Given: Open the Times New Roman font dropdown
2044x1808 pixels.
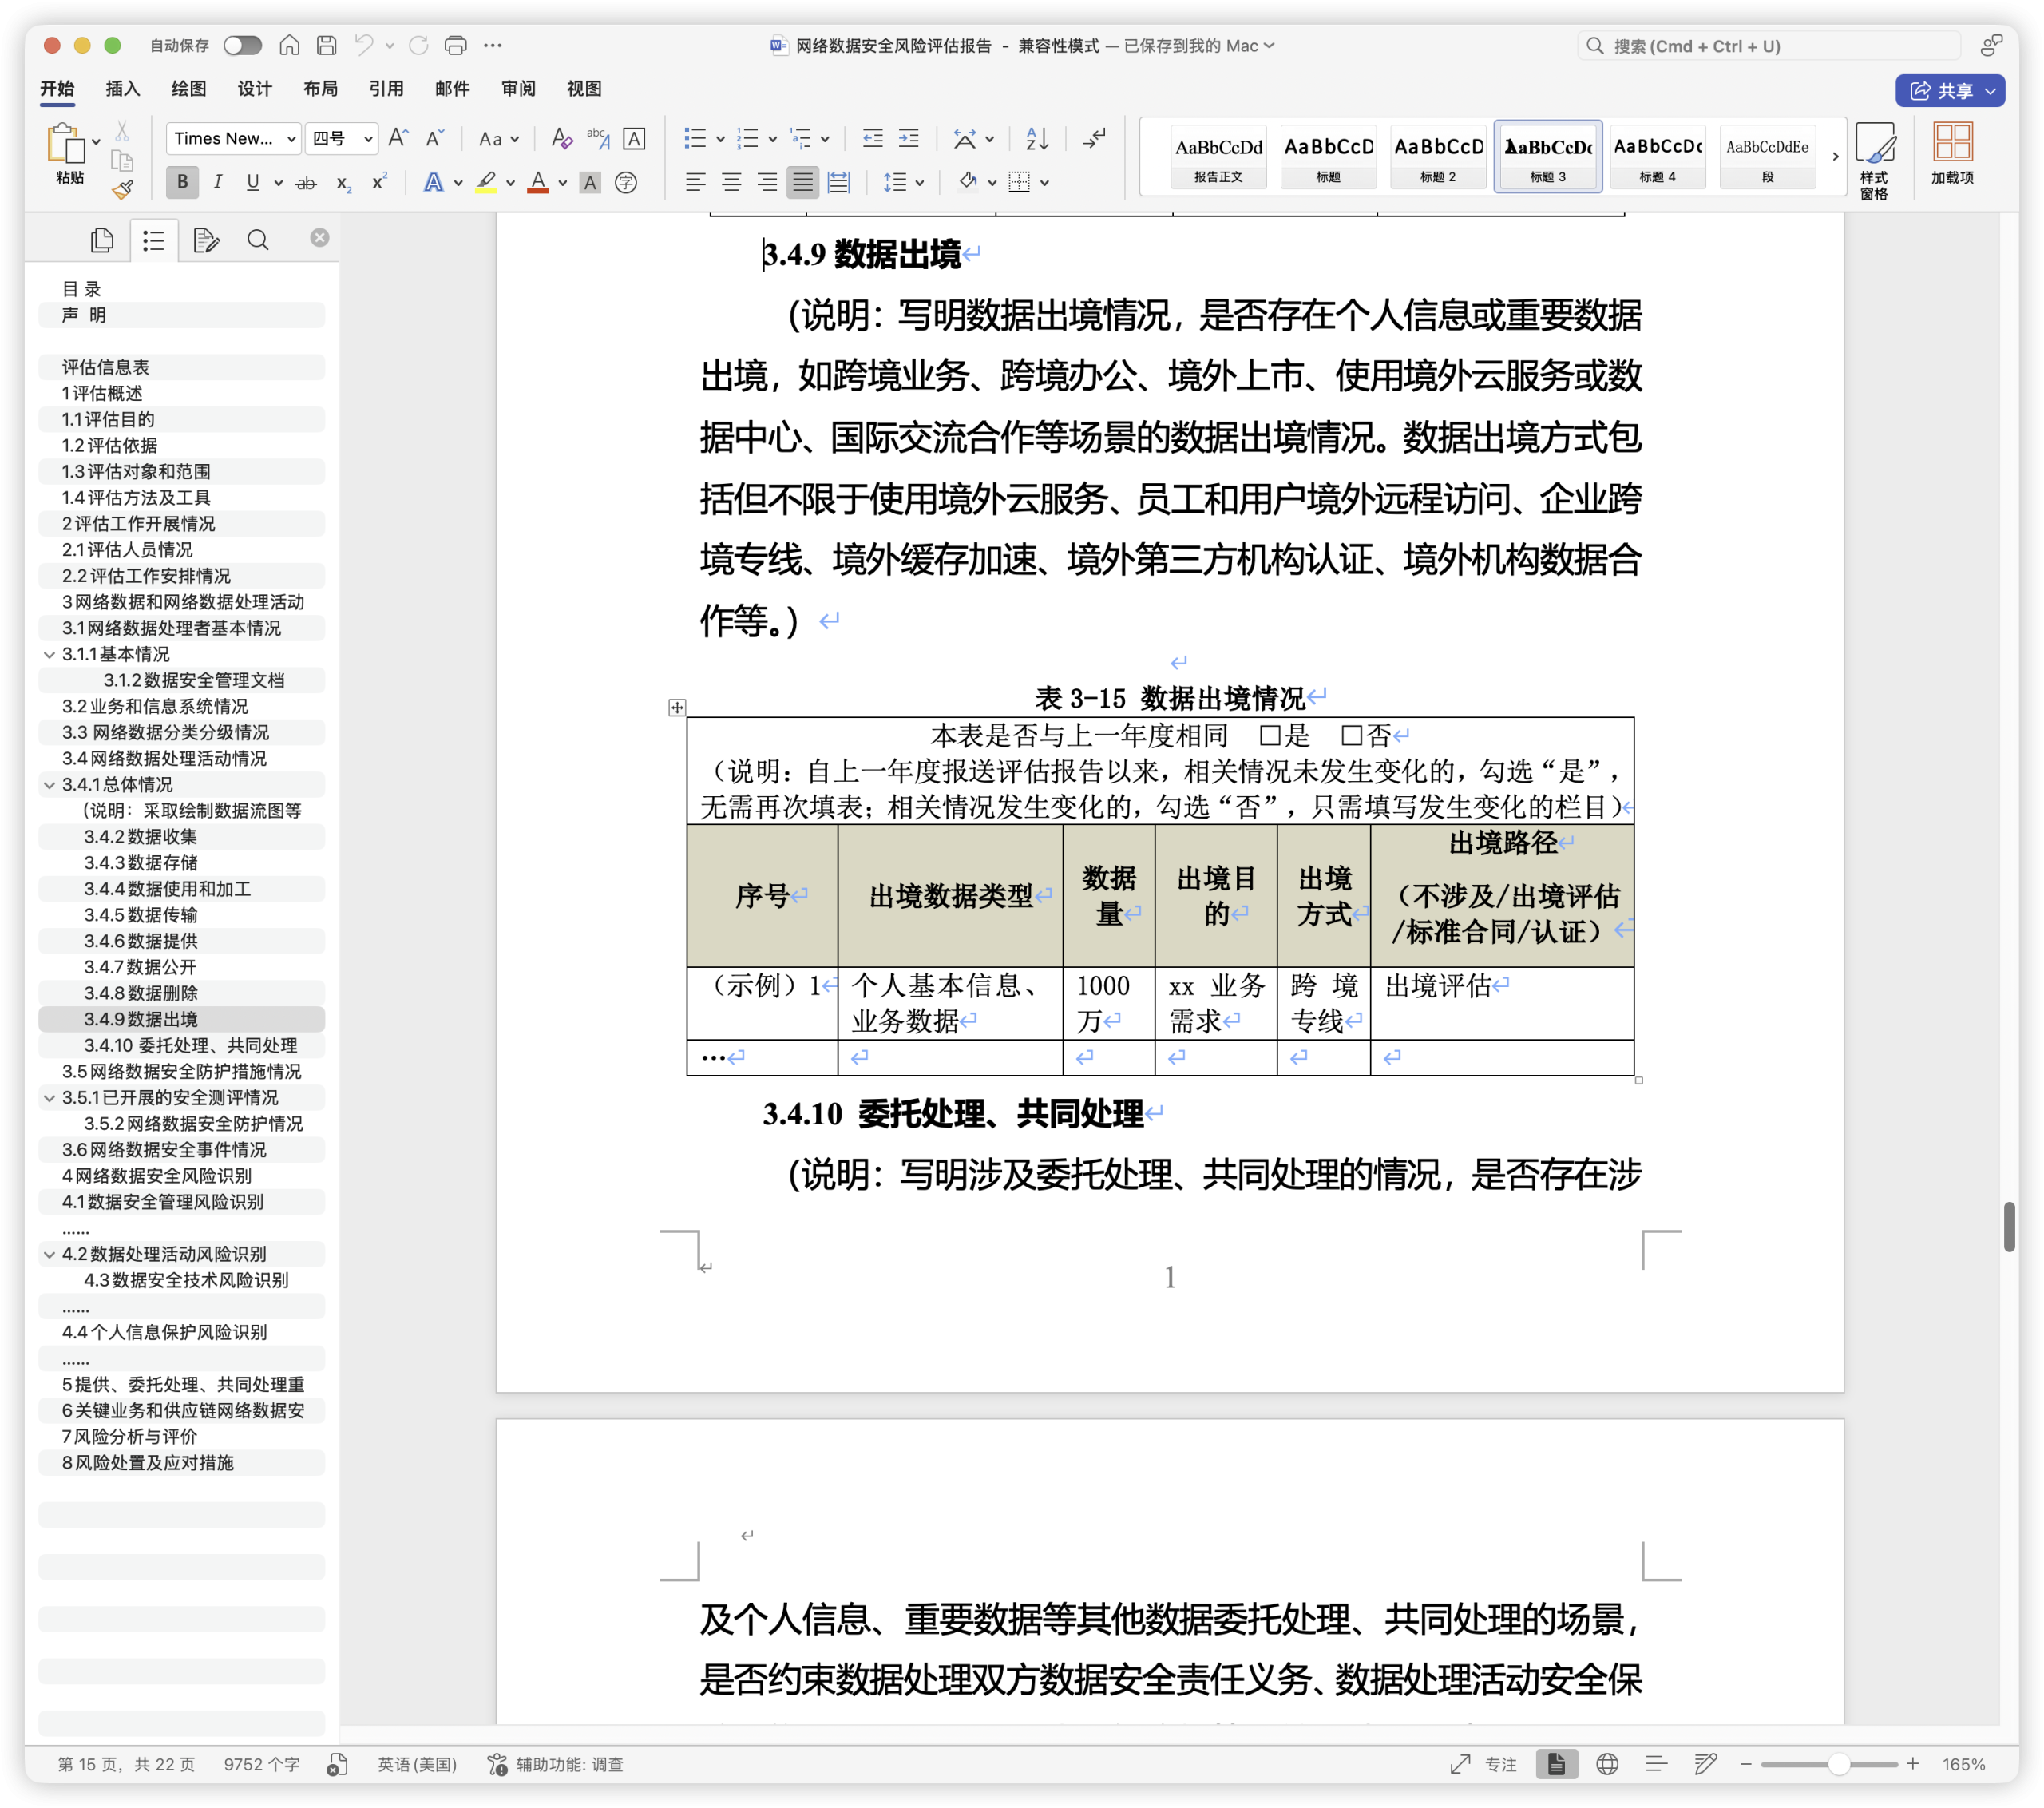Looking at the screenshot, I should coord(233,138).
